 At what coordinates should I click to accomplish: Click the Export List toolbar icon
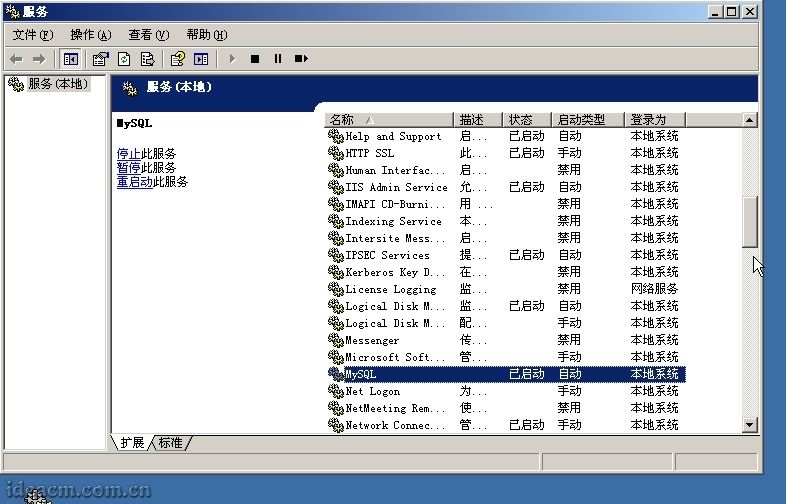point(148,59)
